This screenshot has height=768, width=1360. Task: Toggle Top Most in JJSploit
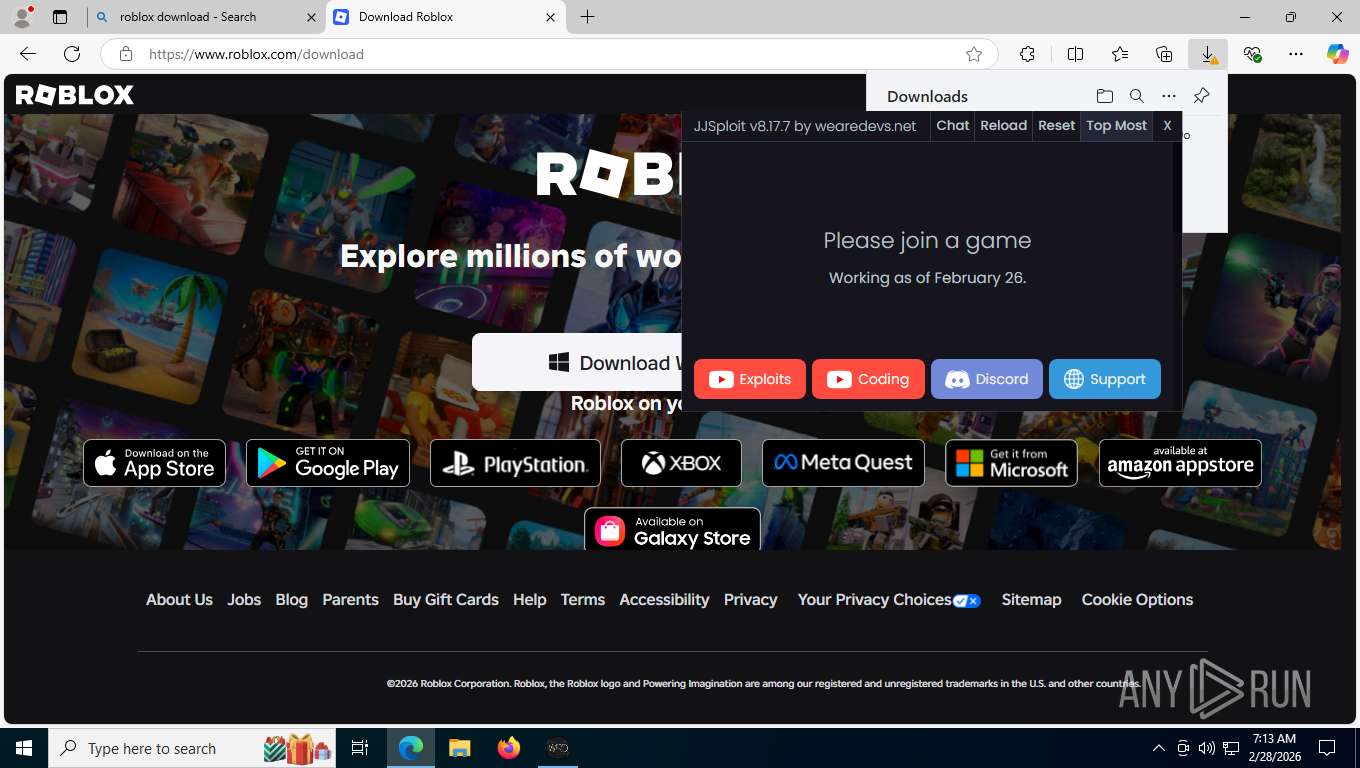pos(1116,126)
